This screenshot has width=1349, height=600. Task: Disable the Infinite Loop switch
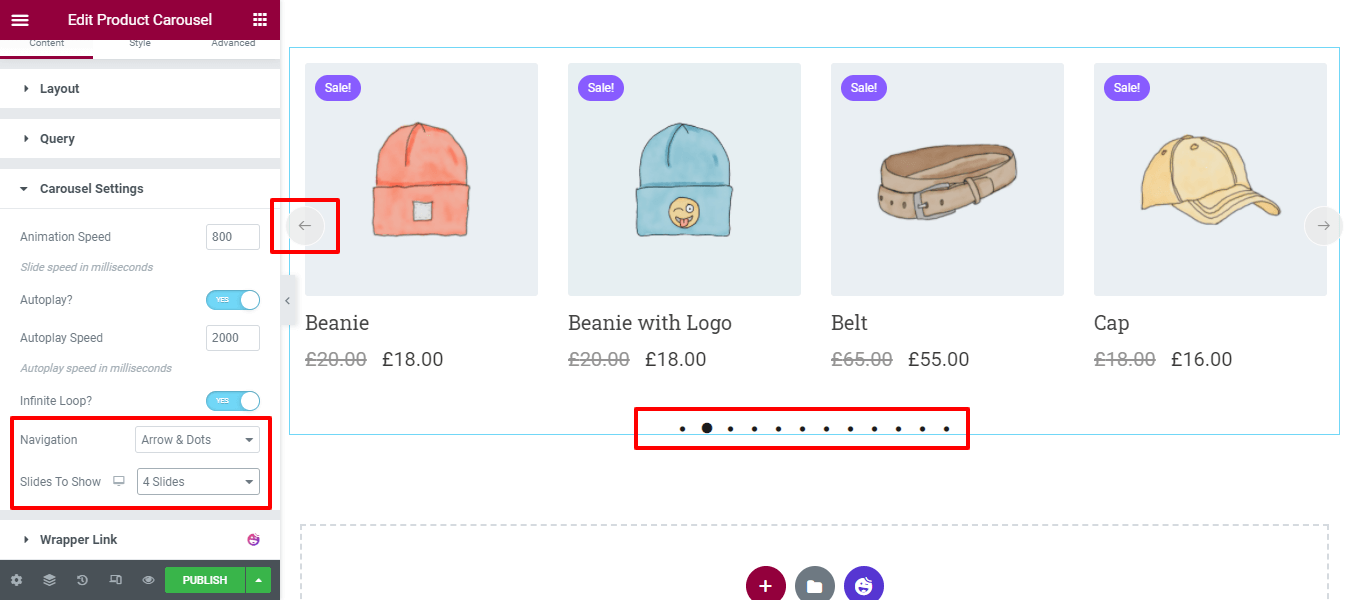pos(233,400)
